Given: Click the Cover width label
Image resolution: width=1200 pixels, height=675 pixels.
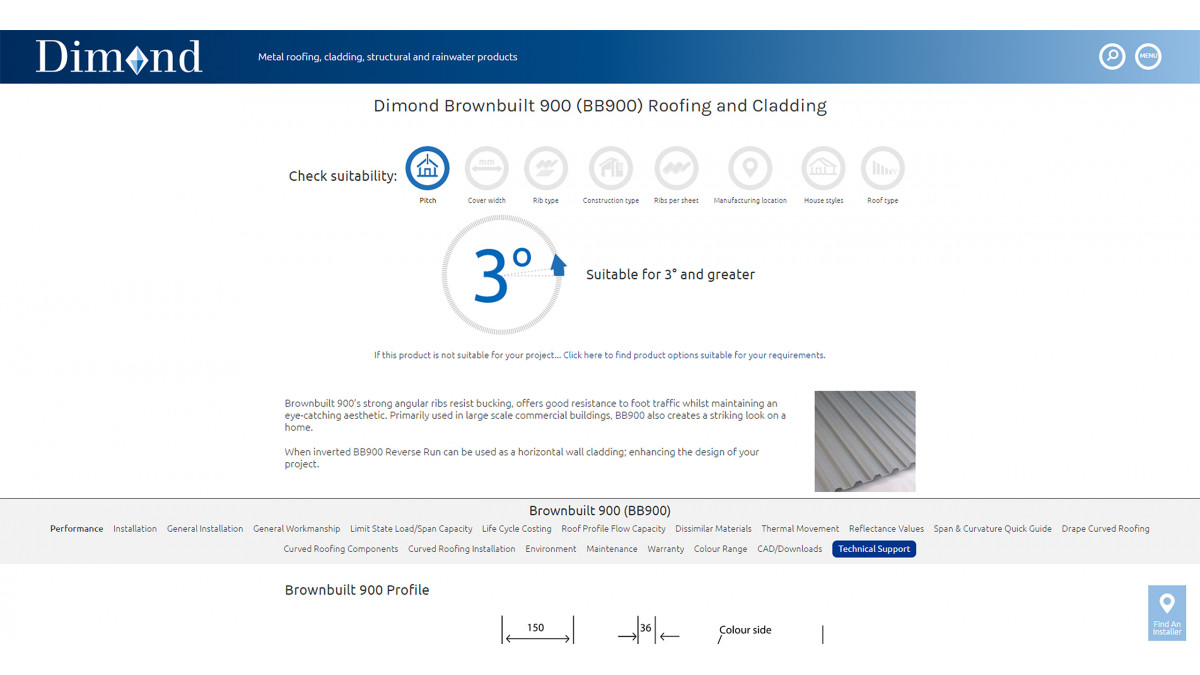Looking at the screenshot, I should pos(487,201).
